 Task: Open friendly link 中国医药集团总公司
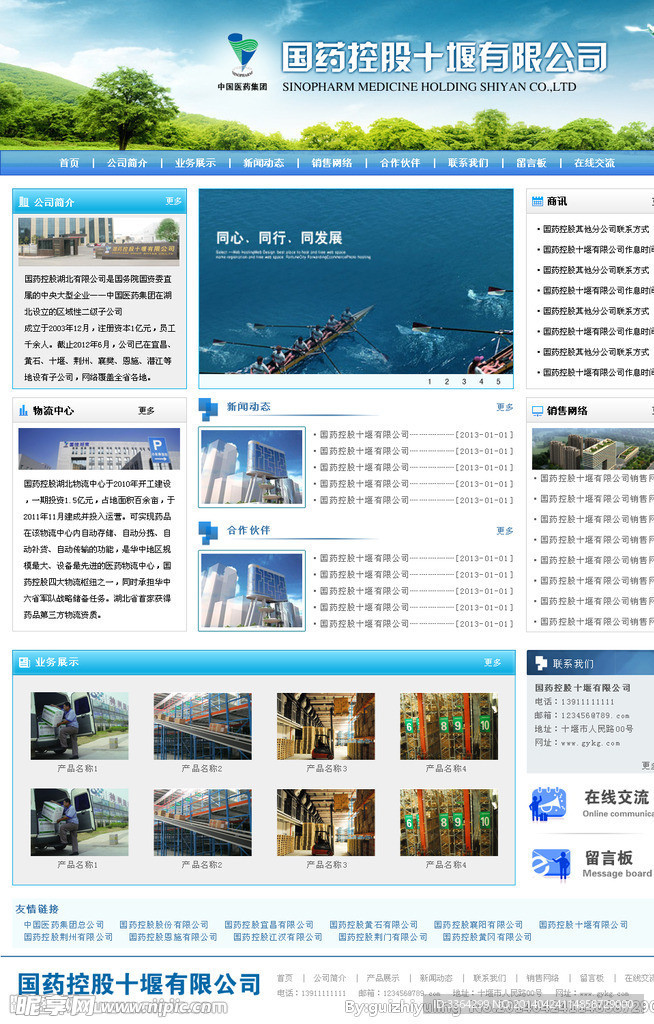[64, 925]
